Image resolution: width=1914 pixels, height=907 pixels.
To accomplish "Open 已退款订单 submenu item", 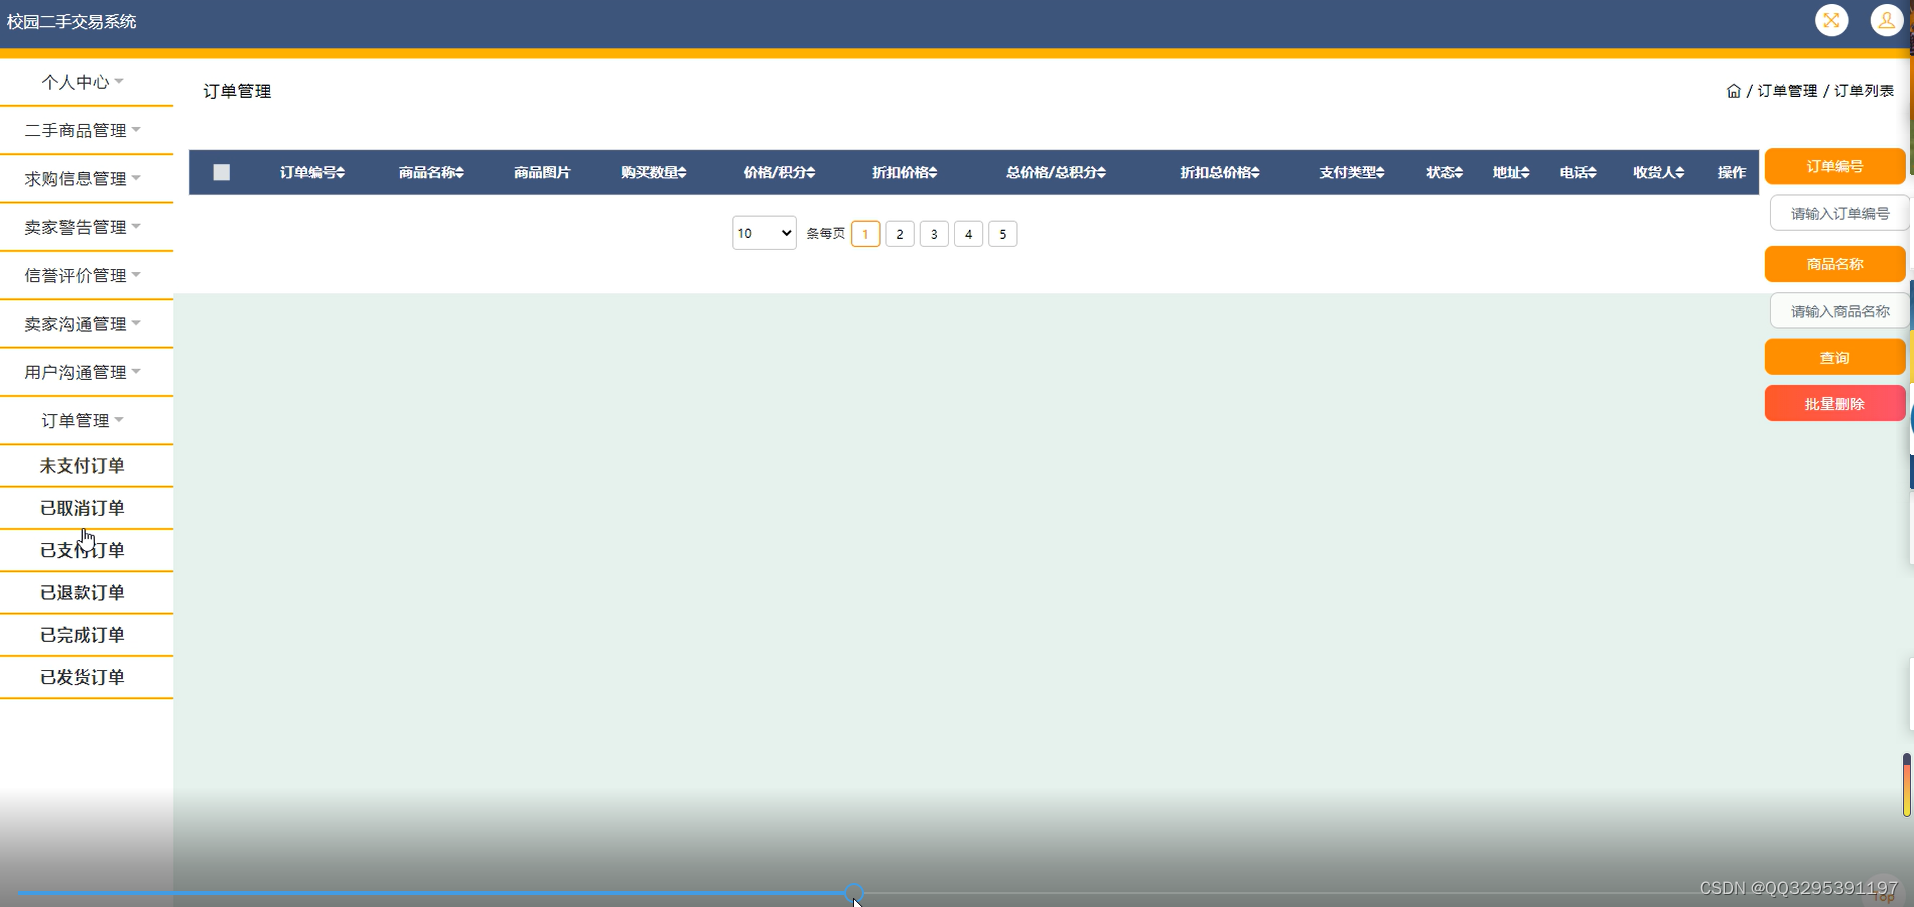I will coord(86,593).
